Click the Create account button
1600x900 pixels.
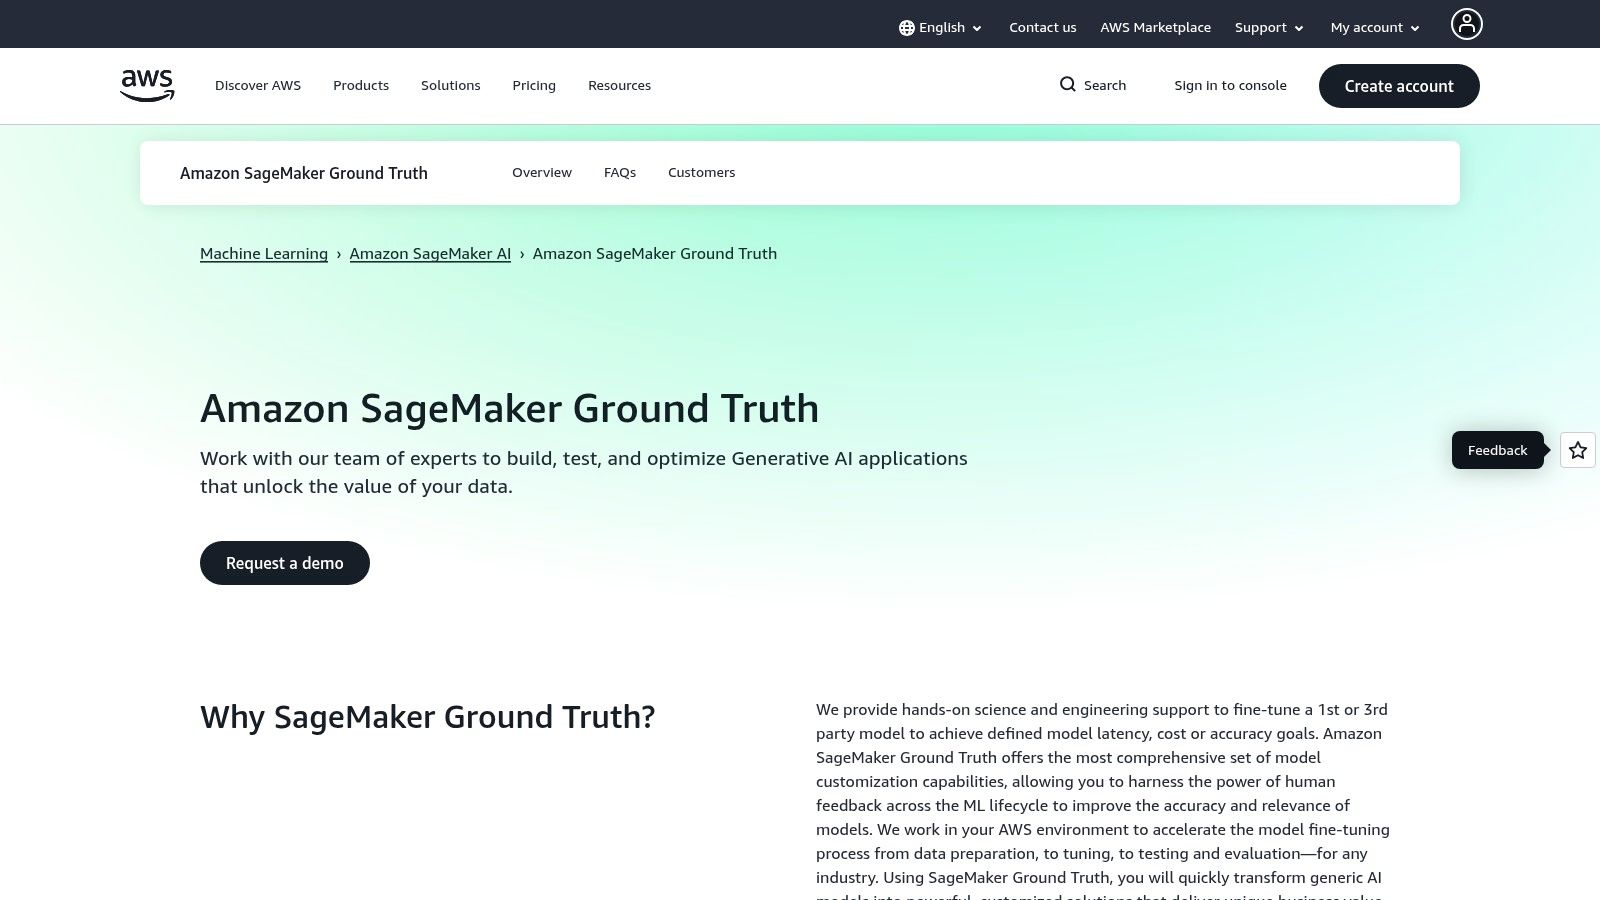coord(1398,86)
